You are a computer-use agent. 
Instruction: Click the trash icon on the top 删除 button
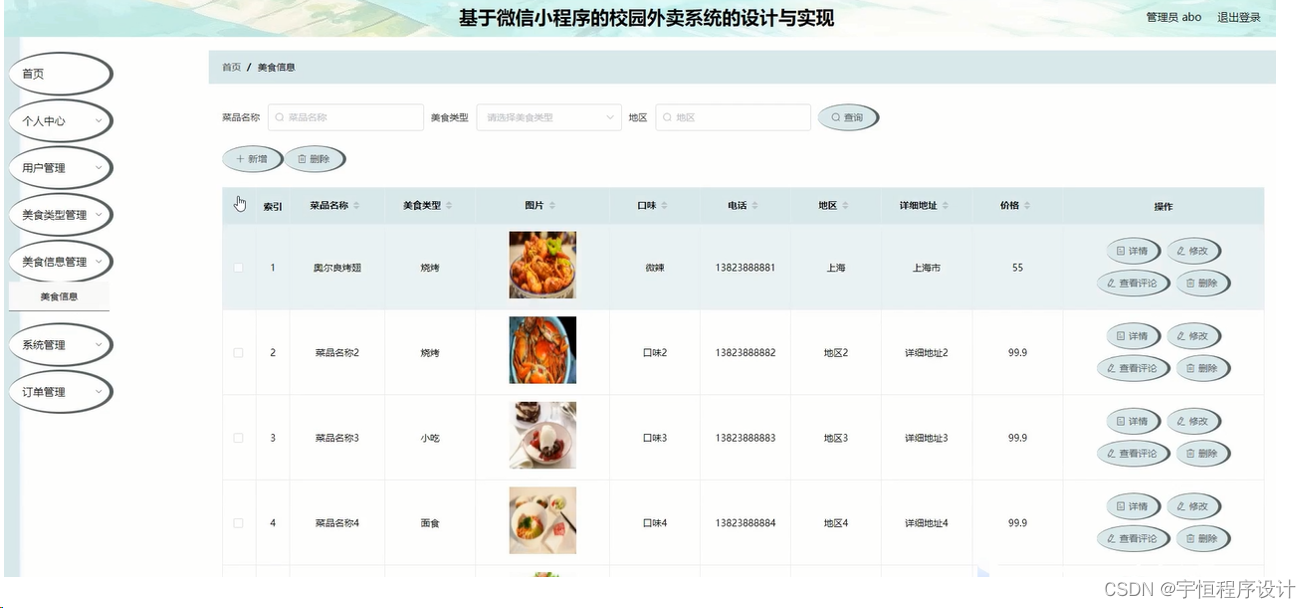coord(303,158)
